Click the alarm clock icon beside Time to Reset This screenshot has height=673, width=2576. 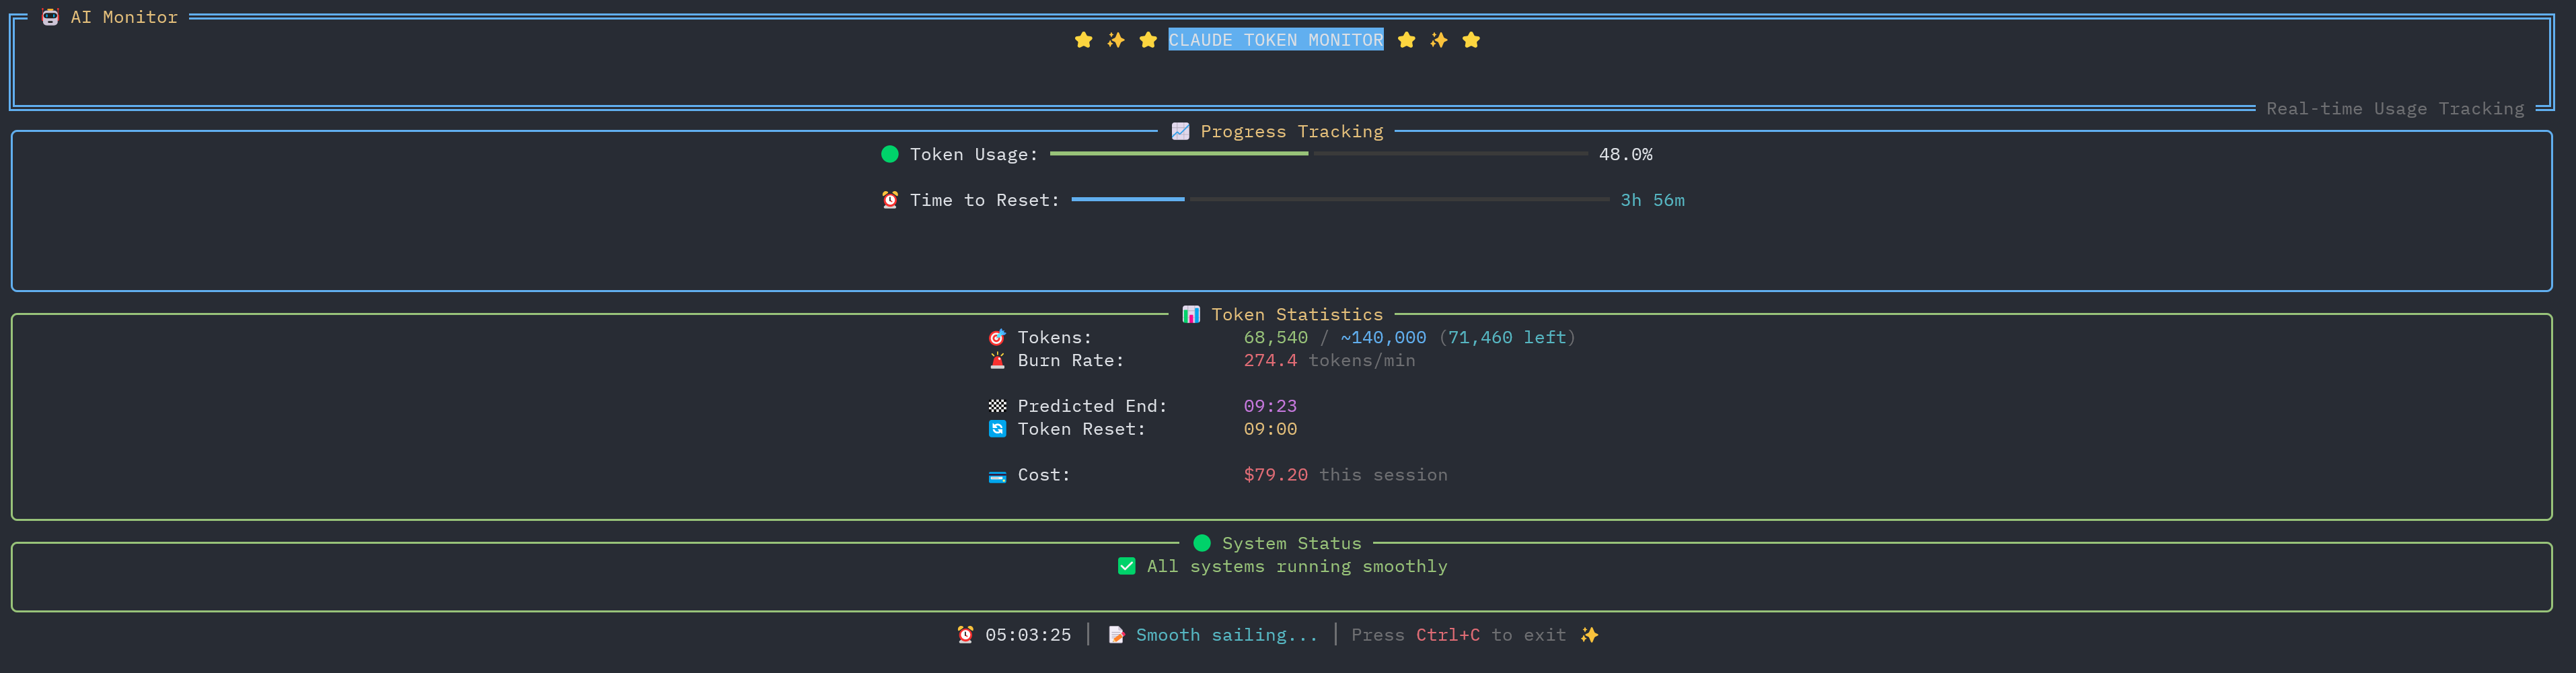889,200
